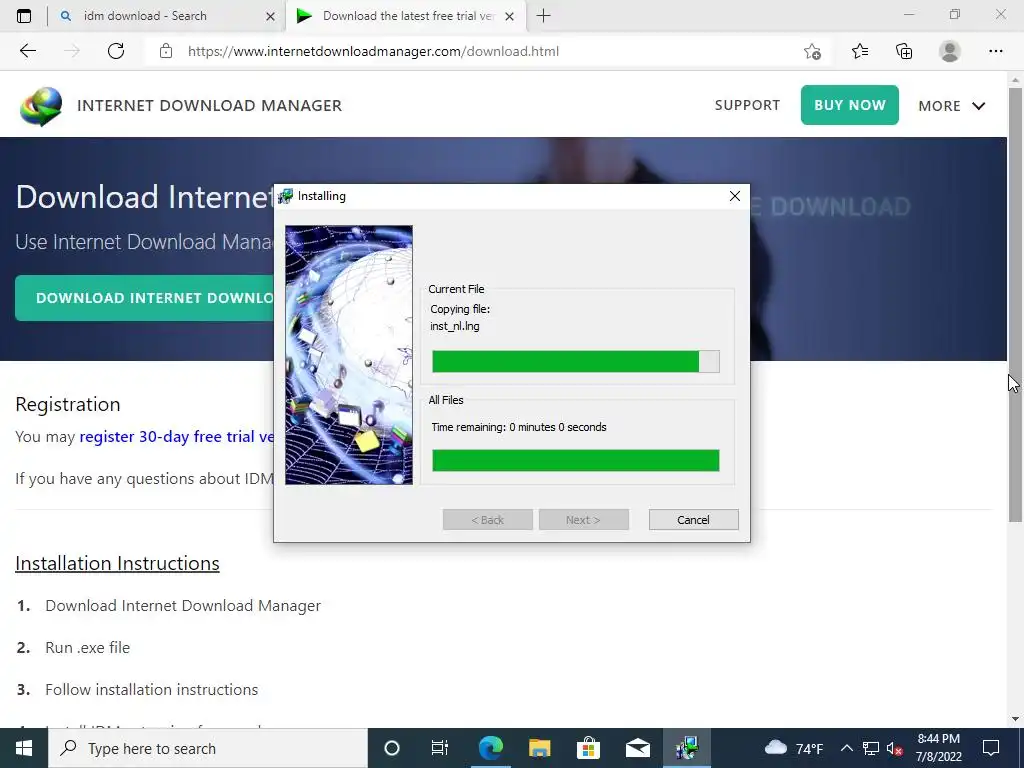
Task: Click the browser forward arrow
Action: pyautogui.click(x=72, y=51)
